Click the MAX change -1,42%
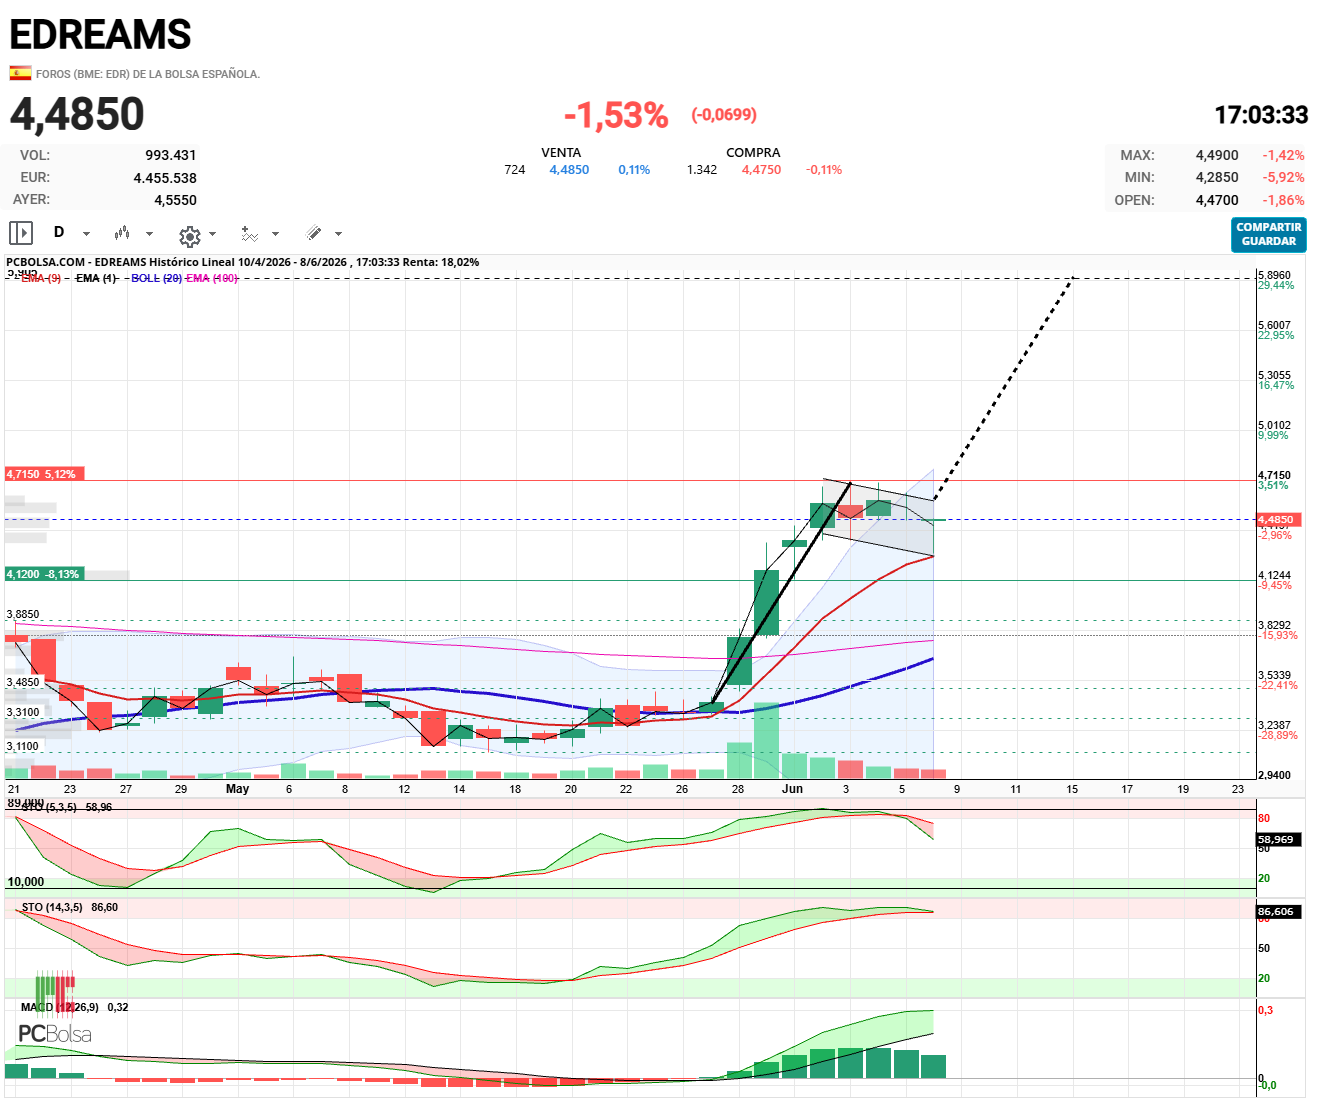The width and height of the screenshot is (1317, 1098). click(x=1283, y=155)
